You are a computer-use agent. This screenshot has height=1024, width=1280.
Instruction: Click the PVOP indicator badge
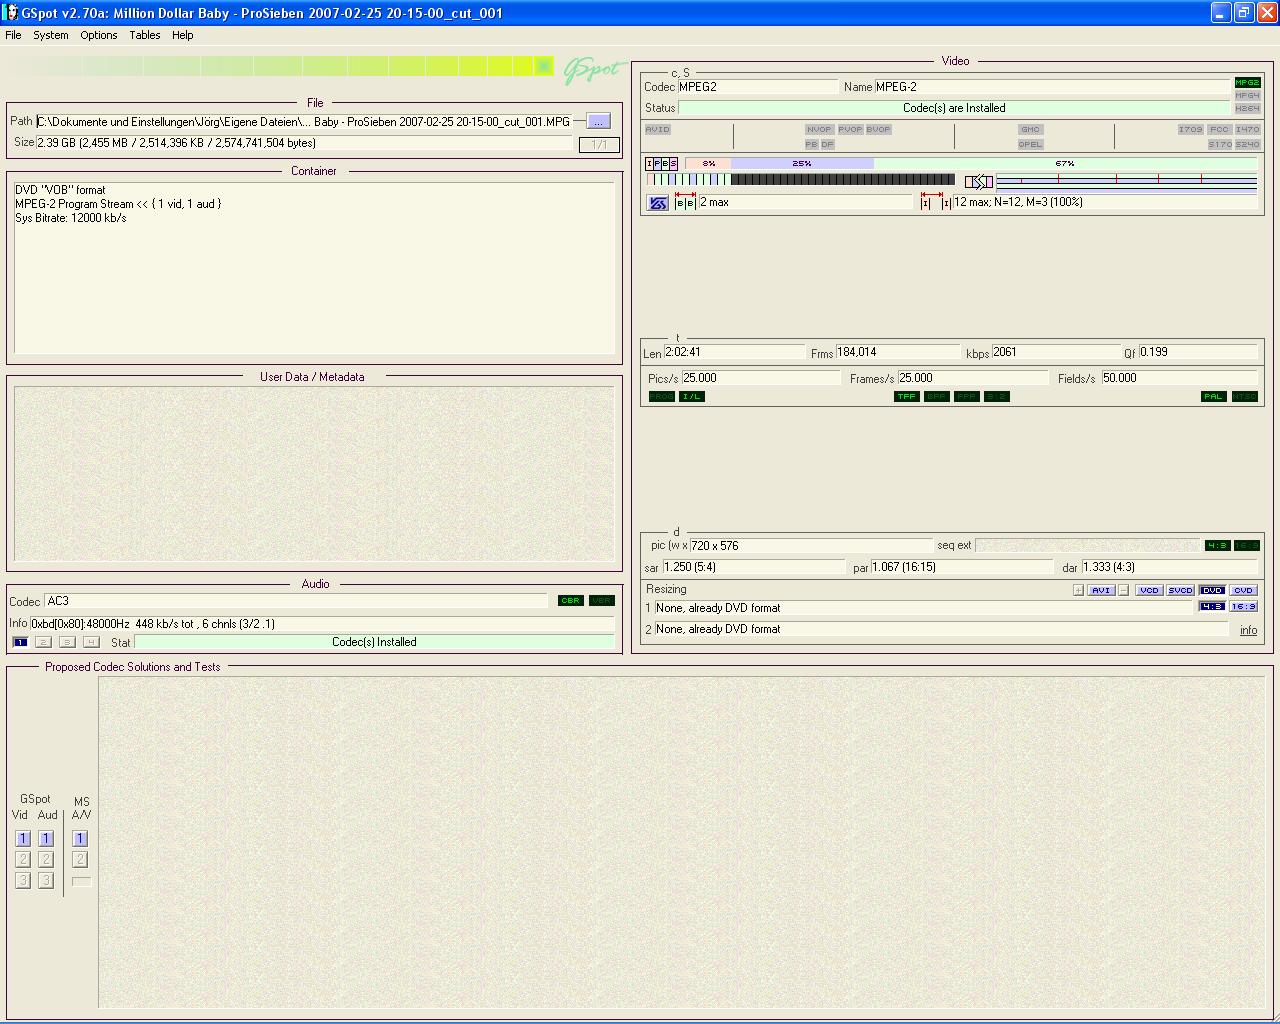pos(850,129)
